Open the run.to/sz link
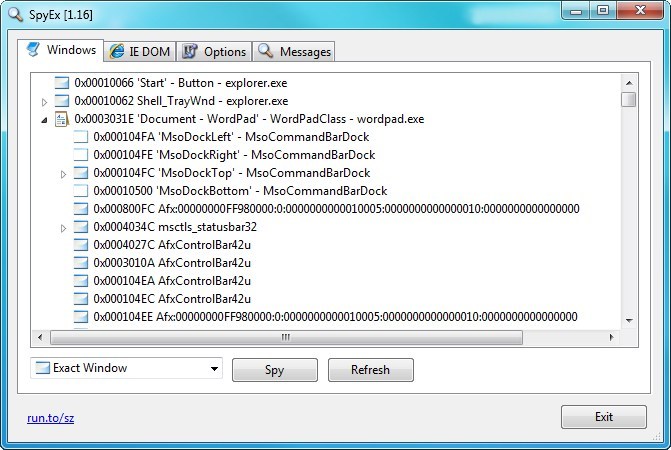 (50, 418)
